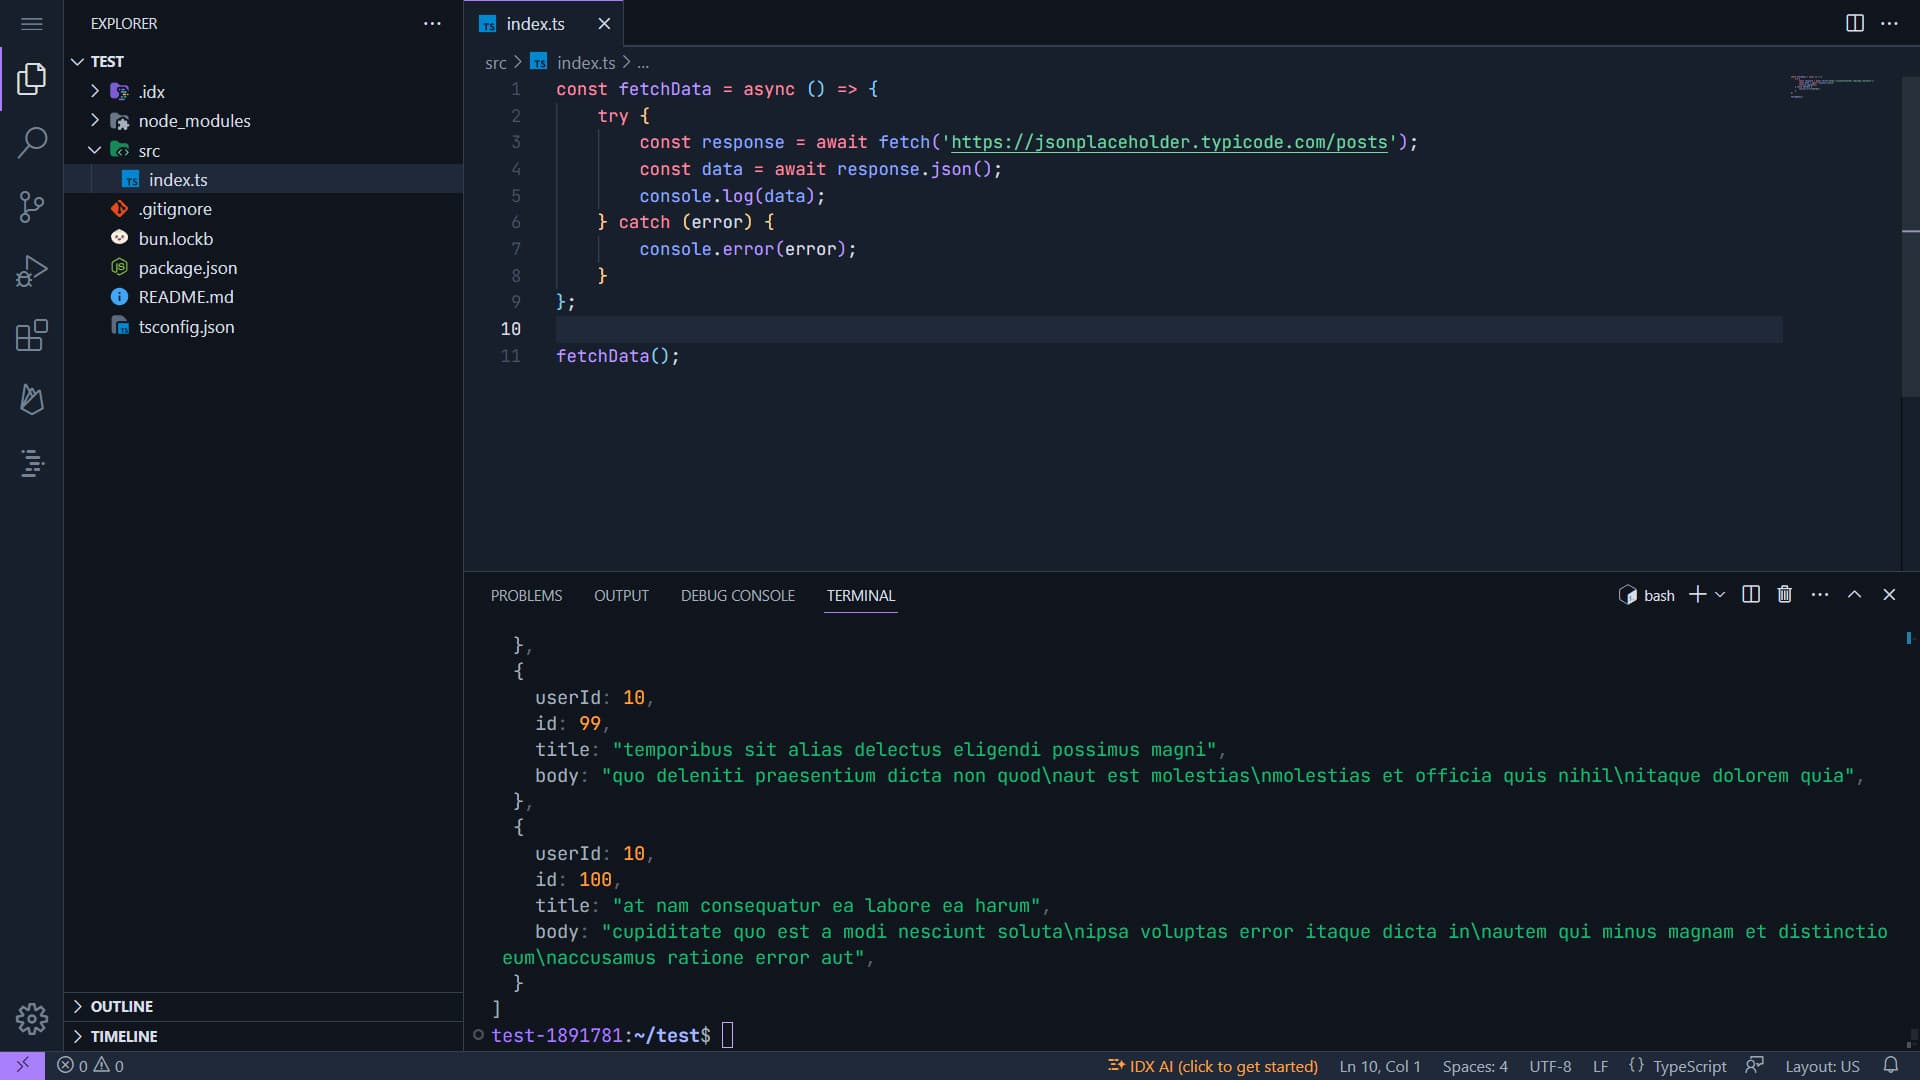Place cursor at terminal prompt input

[x=727, y=1035]
